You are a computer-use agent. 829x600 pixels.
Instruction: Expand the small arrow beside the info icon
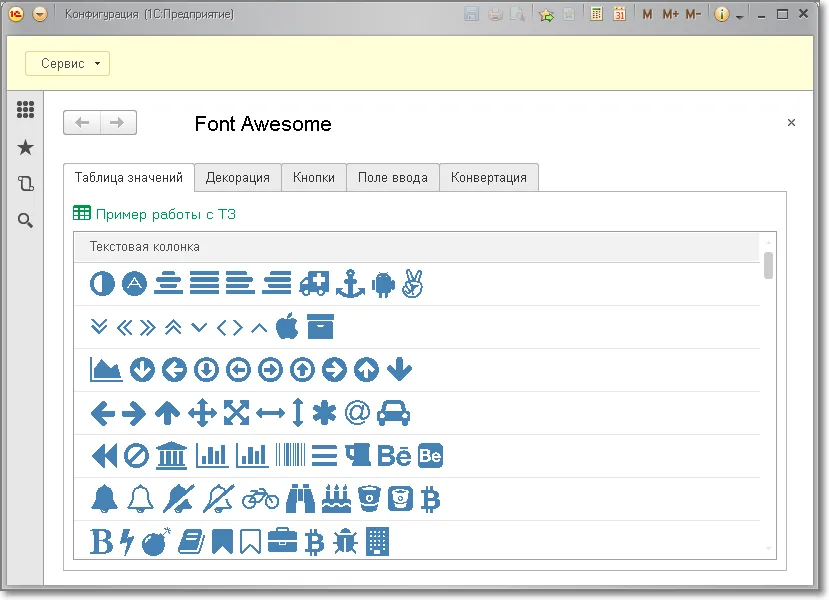pos(740,17)
